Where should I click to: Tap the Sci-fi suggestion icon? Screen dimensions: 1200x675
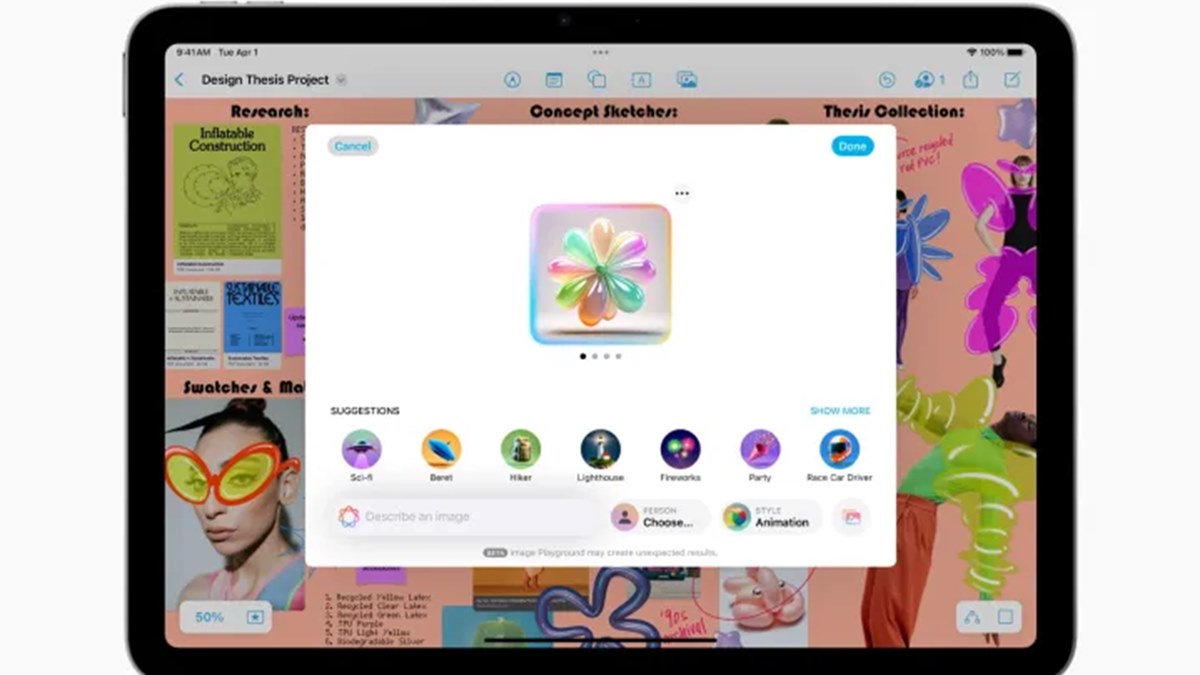361,450
